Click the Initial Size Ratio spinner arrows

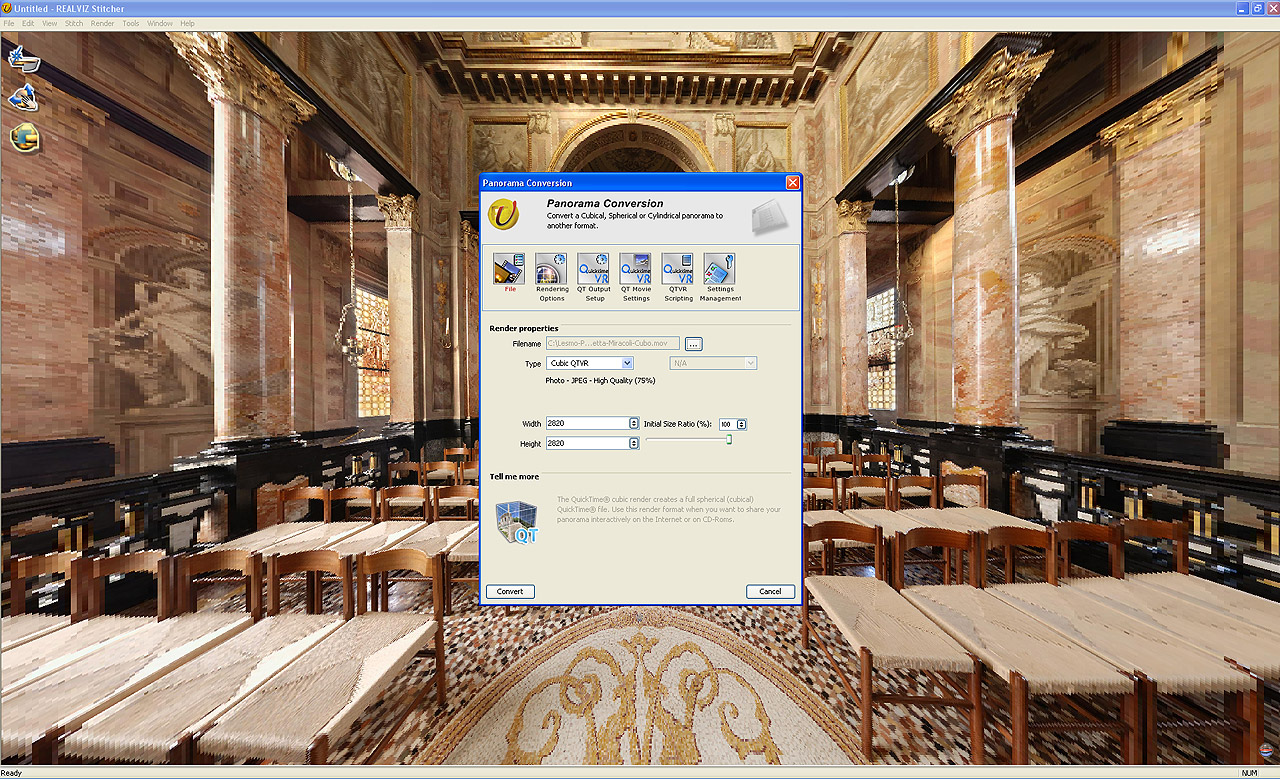741,424
